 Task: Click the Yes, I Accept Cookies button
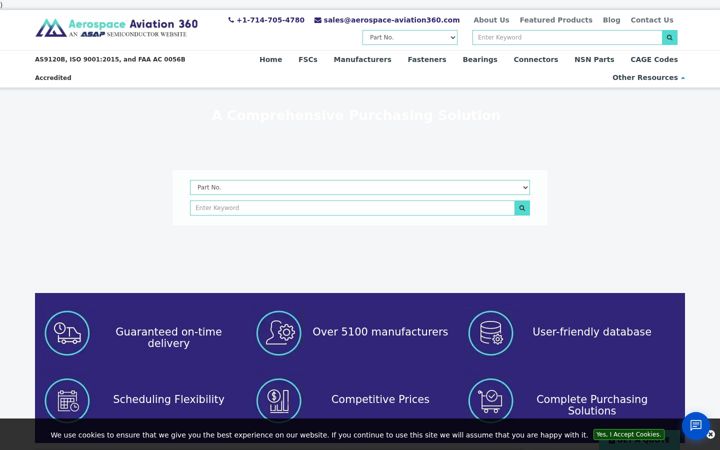628,434
